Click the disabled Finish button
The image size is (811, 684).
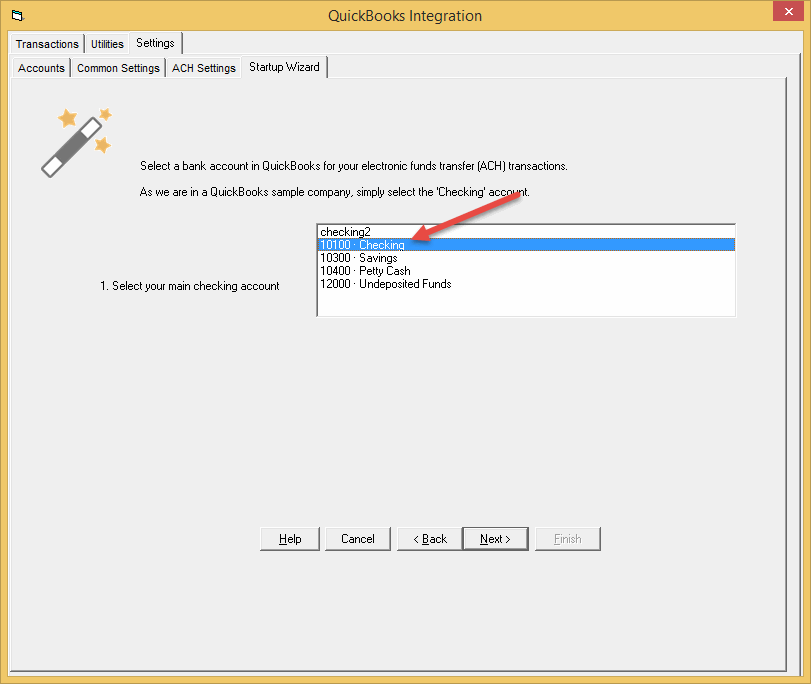tap(567, 538)
